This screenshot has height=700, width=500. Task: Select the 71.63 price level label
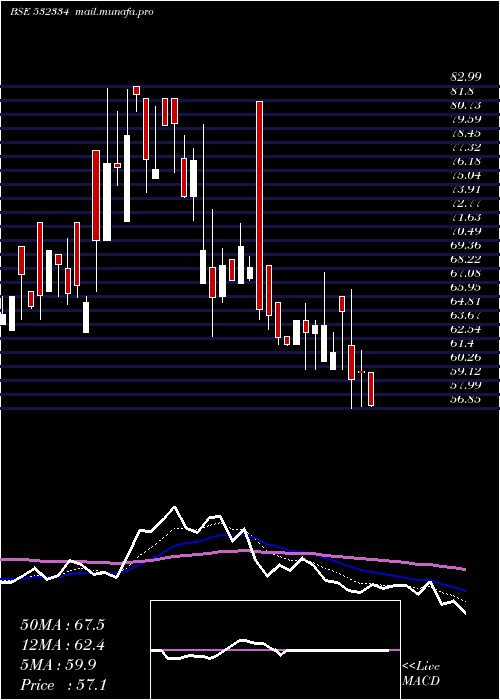coord(466,217)
